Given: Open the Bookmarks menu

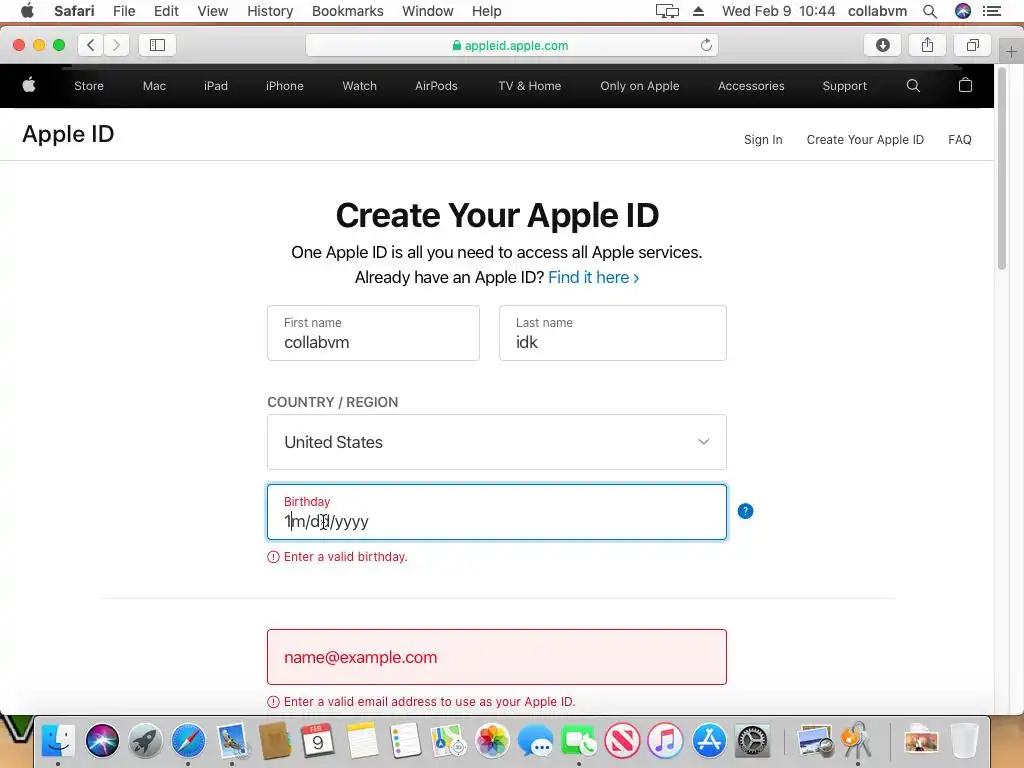Looking at the screenshot, I should click(x=347, y=11).
